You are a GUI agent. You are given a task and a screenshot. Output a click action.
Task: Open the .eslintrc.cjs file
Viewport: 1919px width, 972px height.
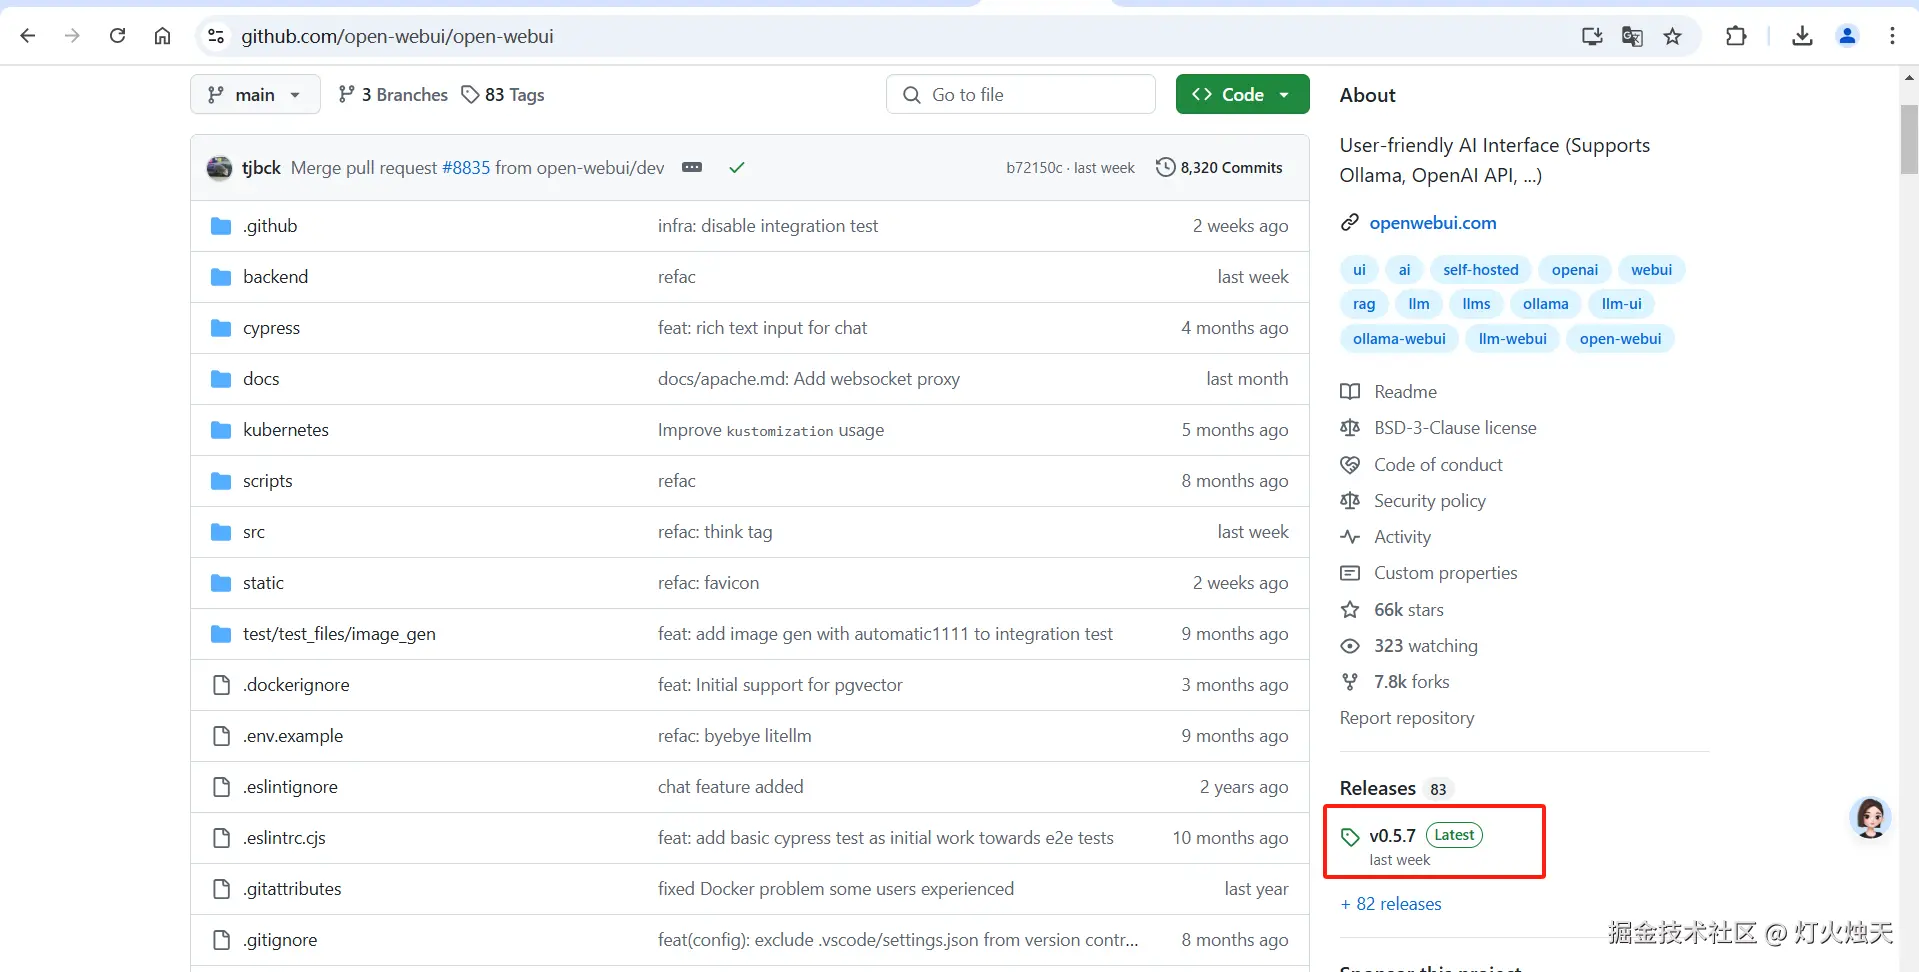pyautogui.click(x=284, y=838)
